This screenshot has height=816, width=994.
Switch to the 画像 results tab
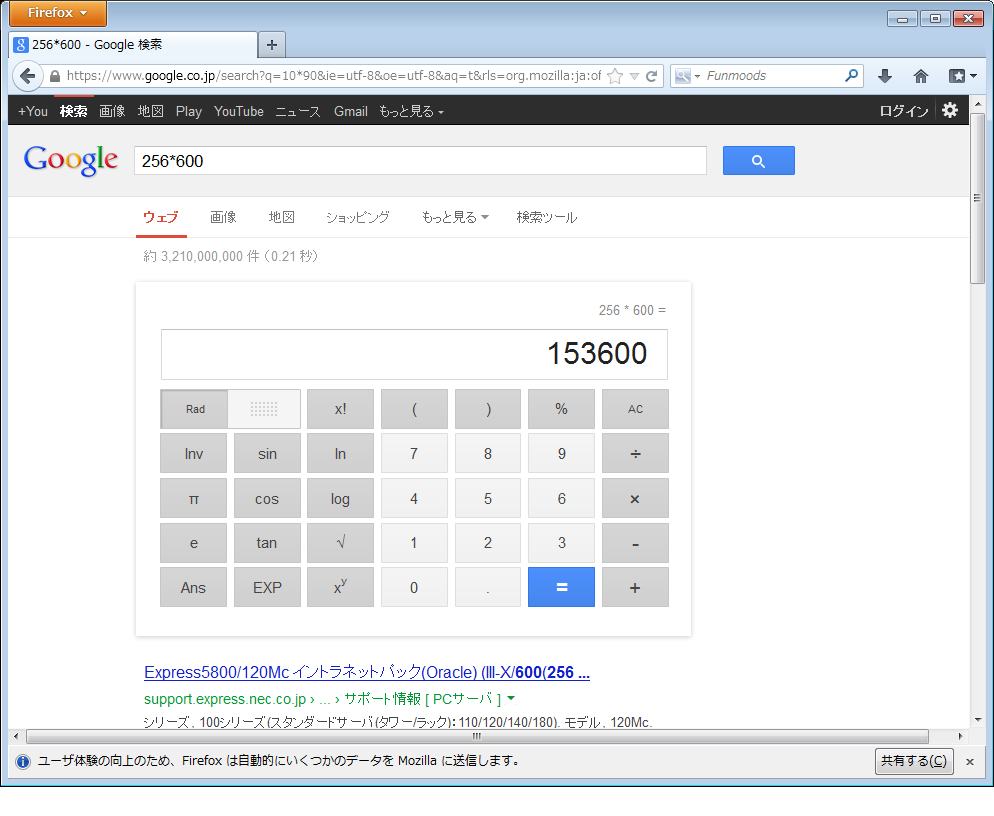(x=223, y=217)
